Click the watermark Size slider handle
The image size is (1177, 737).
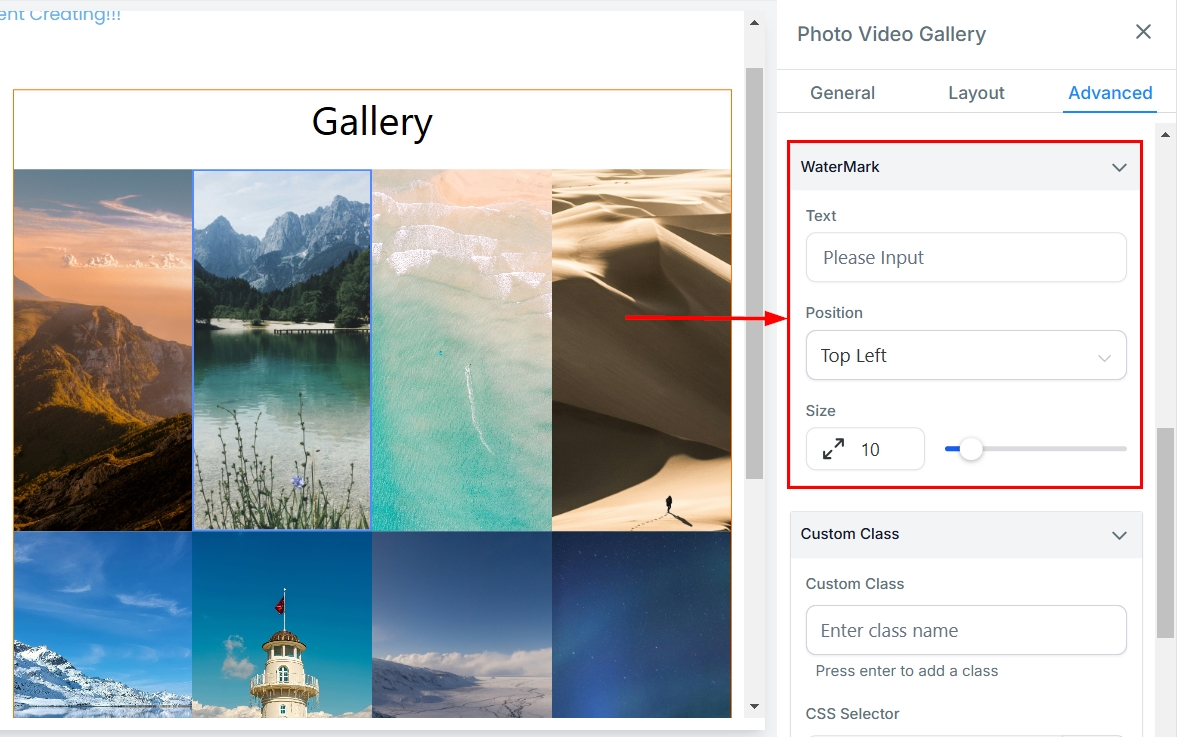pyautogui.click(x=971, y=449)
